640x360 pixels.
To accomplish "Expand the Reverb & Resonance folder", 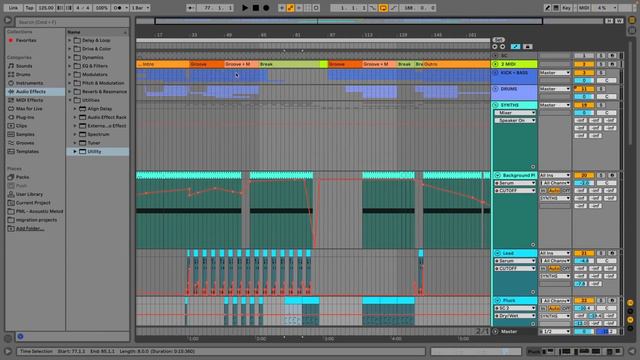I will (x=69, y=92).
